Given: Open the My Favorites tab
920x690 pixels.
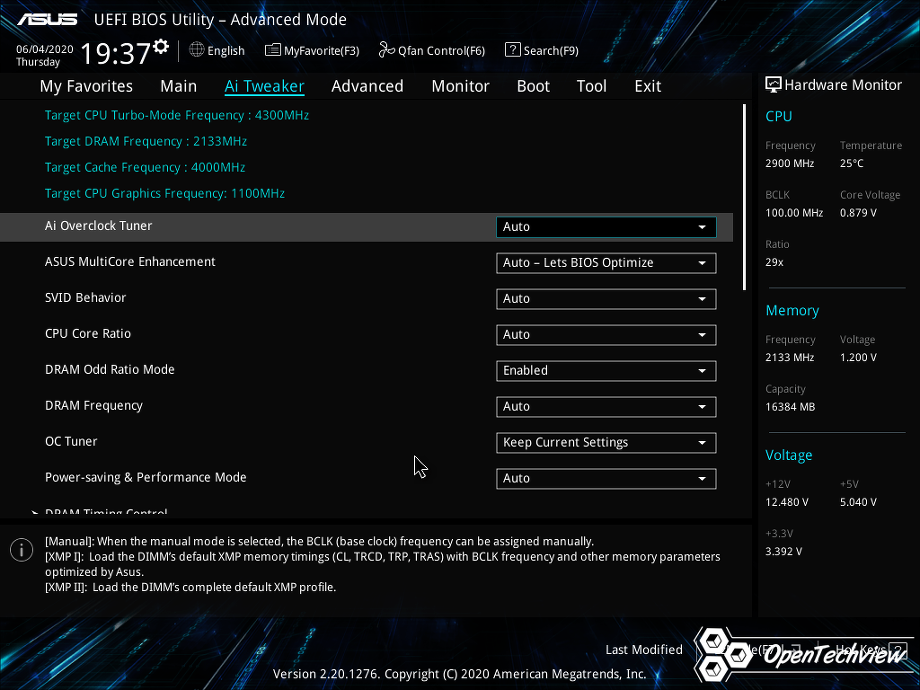Looking at the screenshot, I should [86, 86].
